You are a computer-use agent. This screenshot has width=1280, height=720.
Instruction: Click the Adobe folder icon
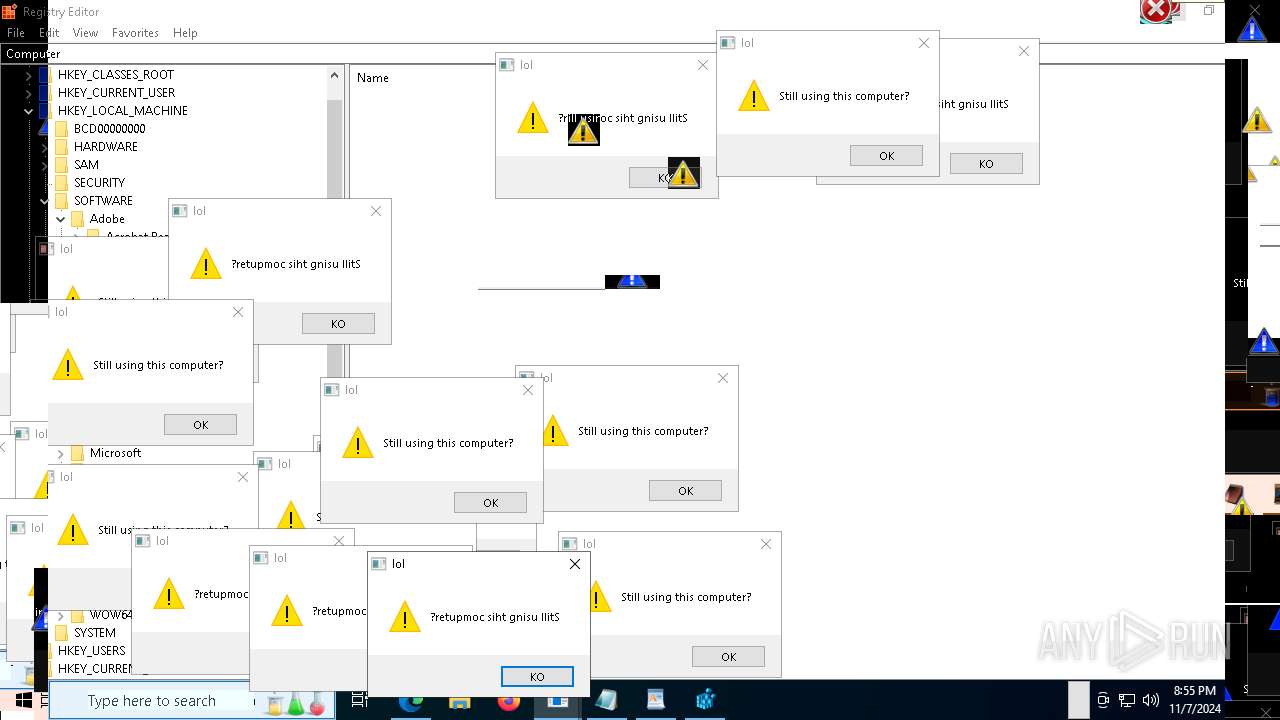point(77,219)
